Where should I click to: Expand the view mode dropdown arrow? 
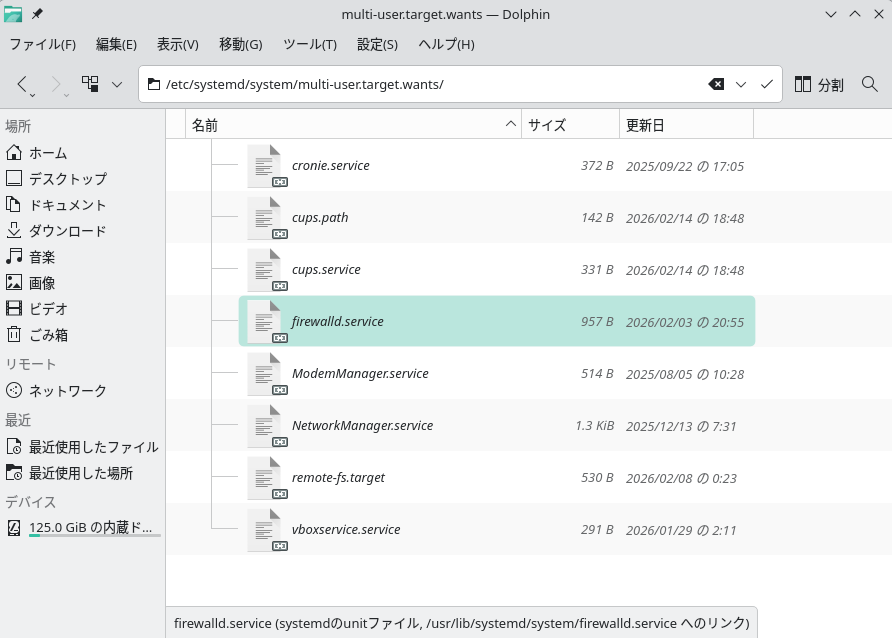[x=117, y=84]
